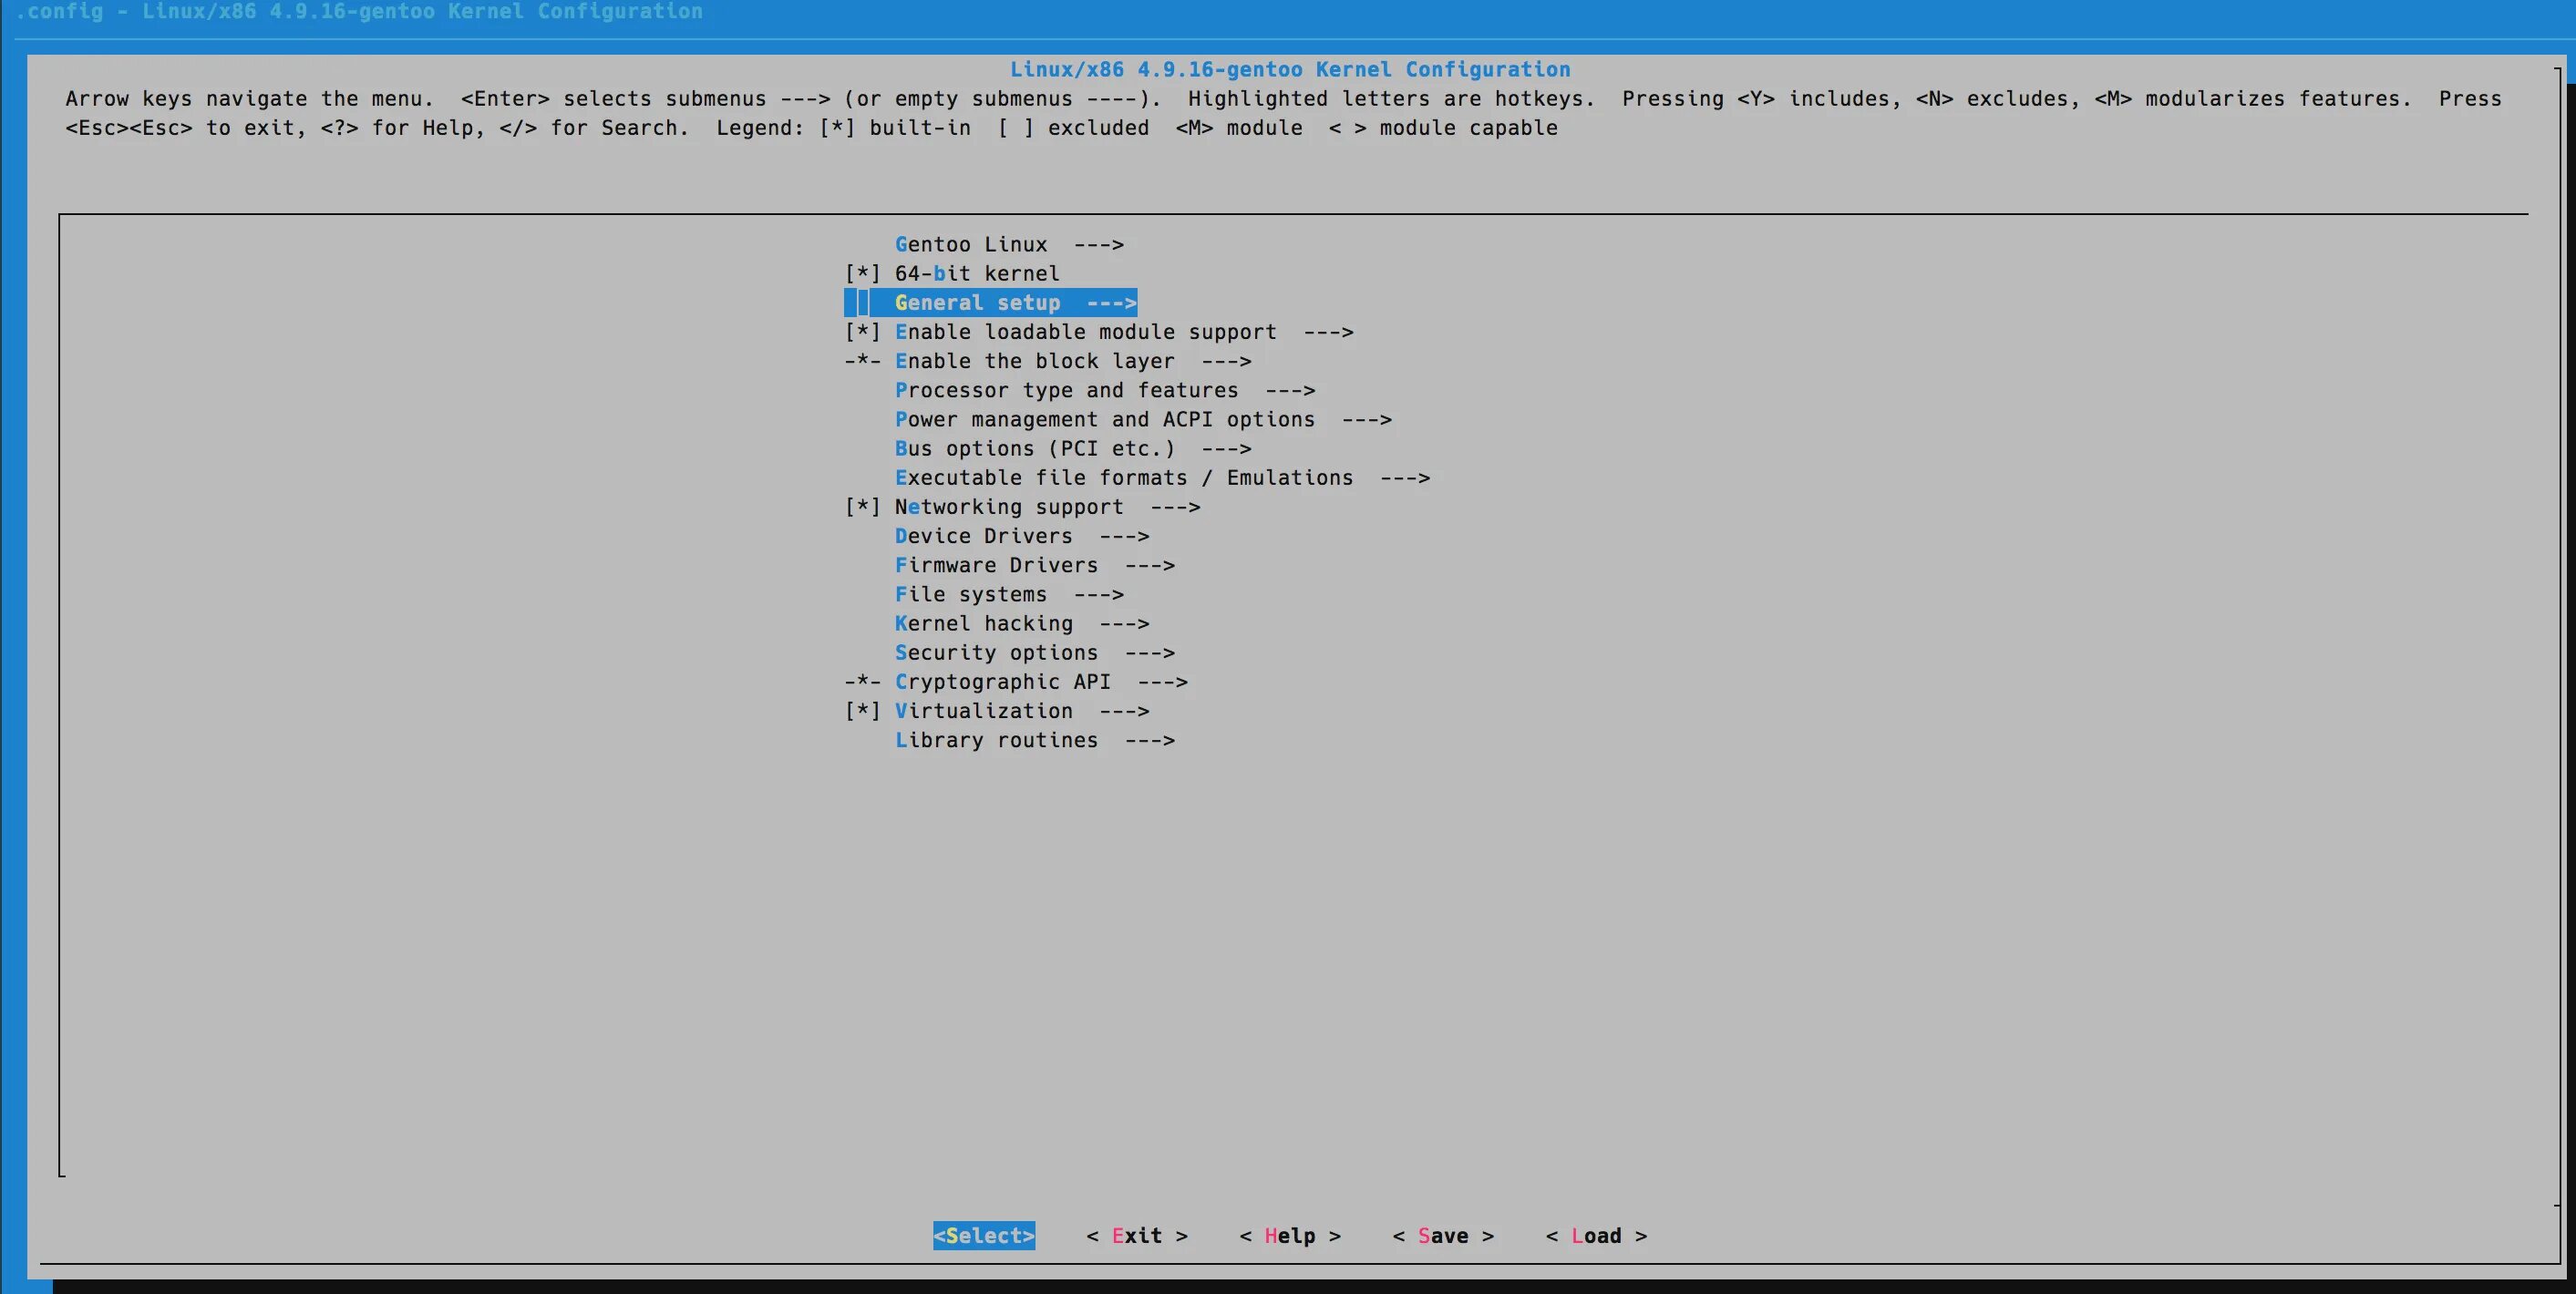Select the Gentoo Linux menu item
This screenshot has width=2576, height=1294.
(1004, 244)
